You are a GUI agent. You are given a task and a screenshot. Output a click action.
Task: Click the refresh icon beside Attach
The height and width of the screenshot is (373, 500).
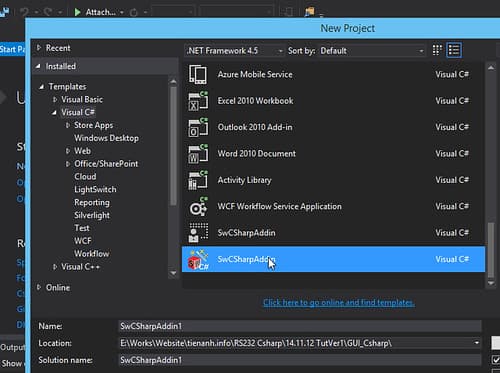[x=134, y=13]
